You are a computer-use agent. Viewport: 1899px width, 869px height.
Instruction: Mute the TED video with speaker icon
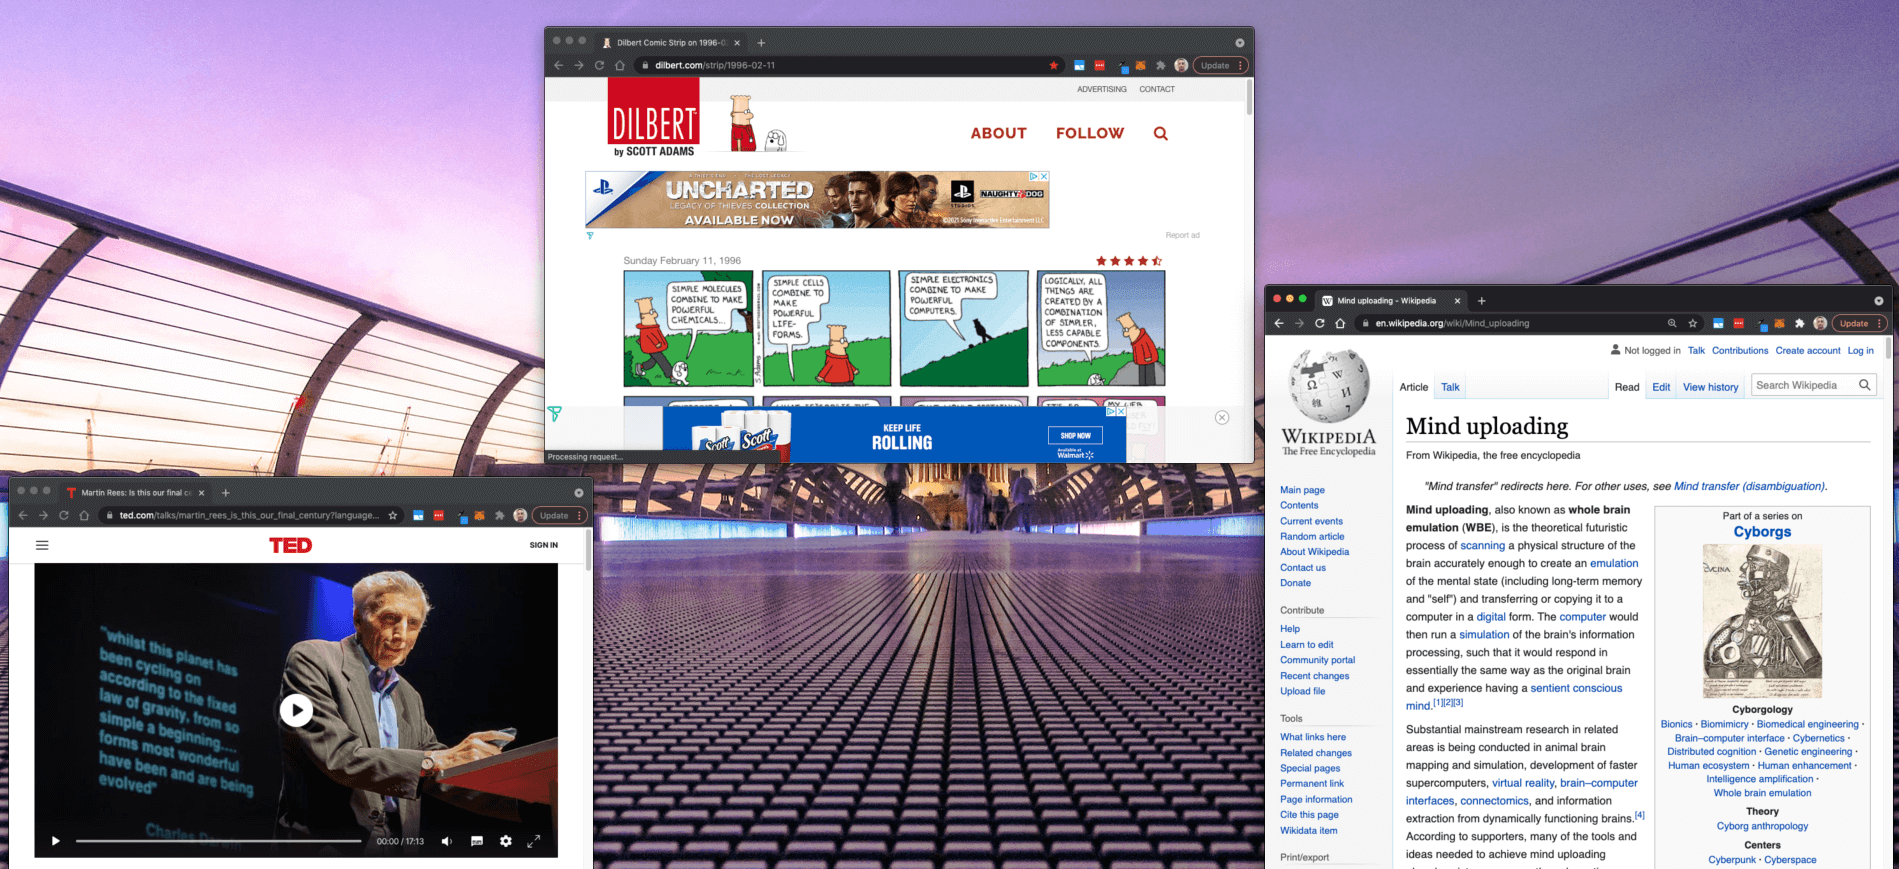tap(447, 841)
